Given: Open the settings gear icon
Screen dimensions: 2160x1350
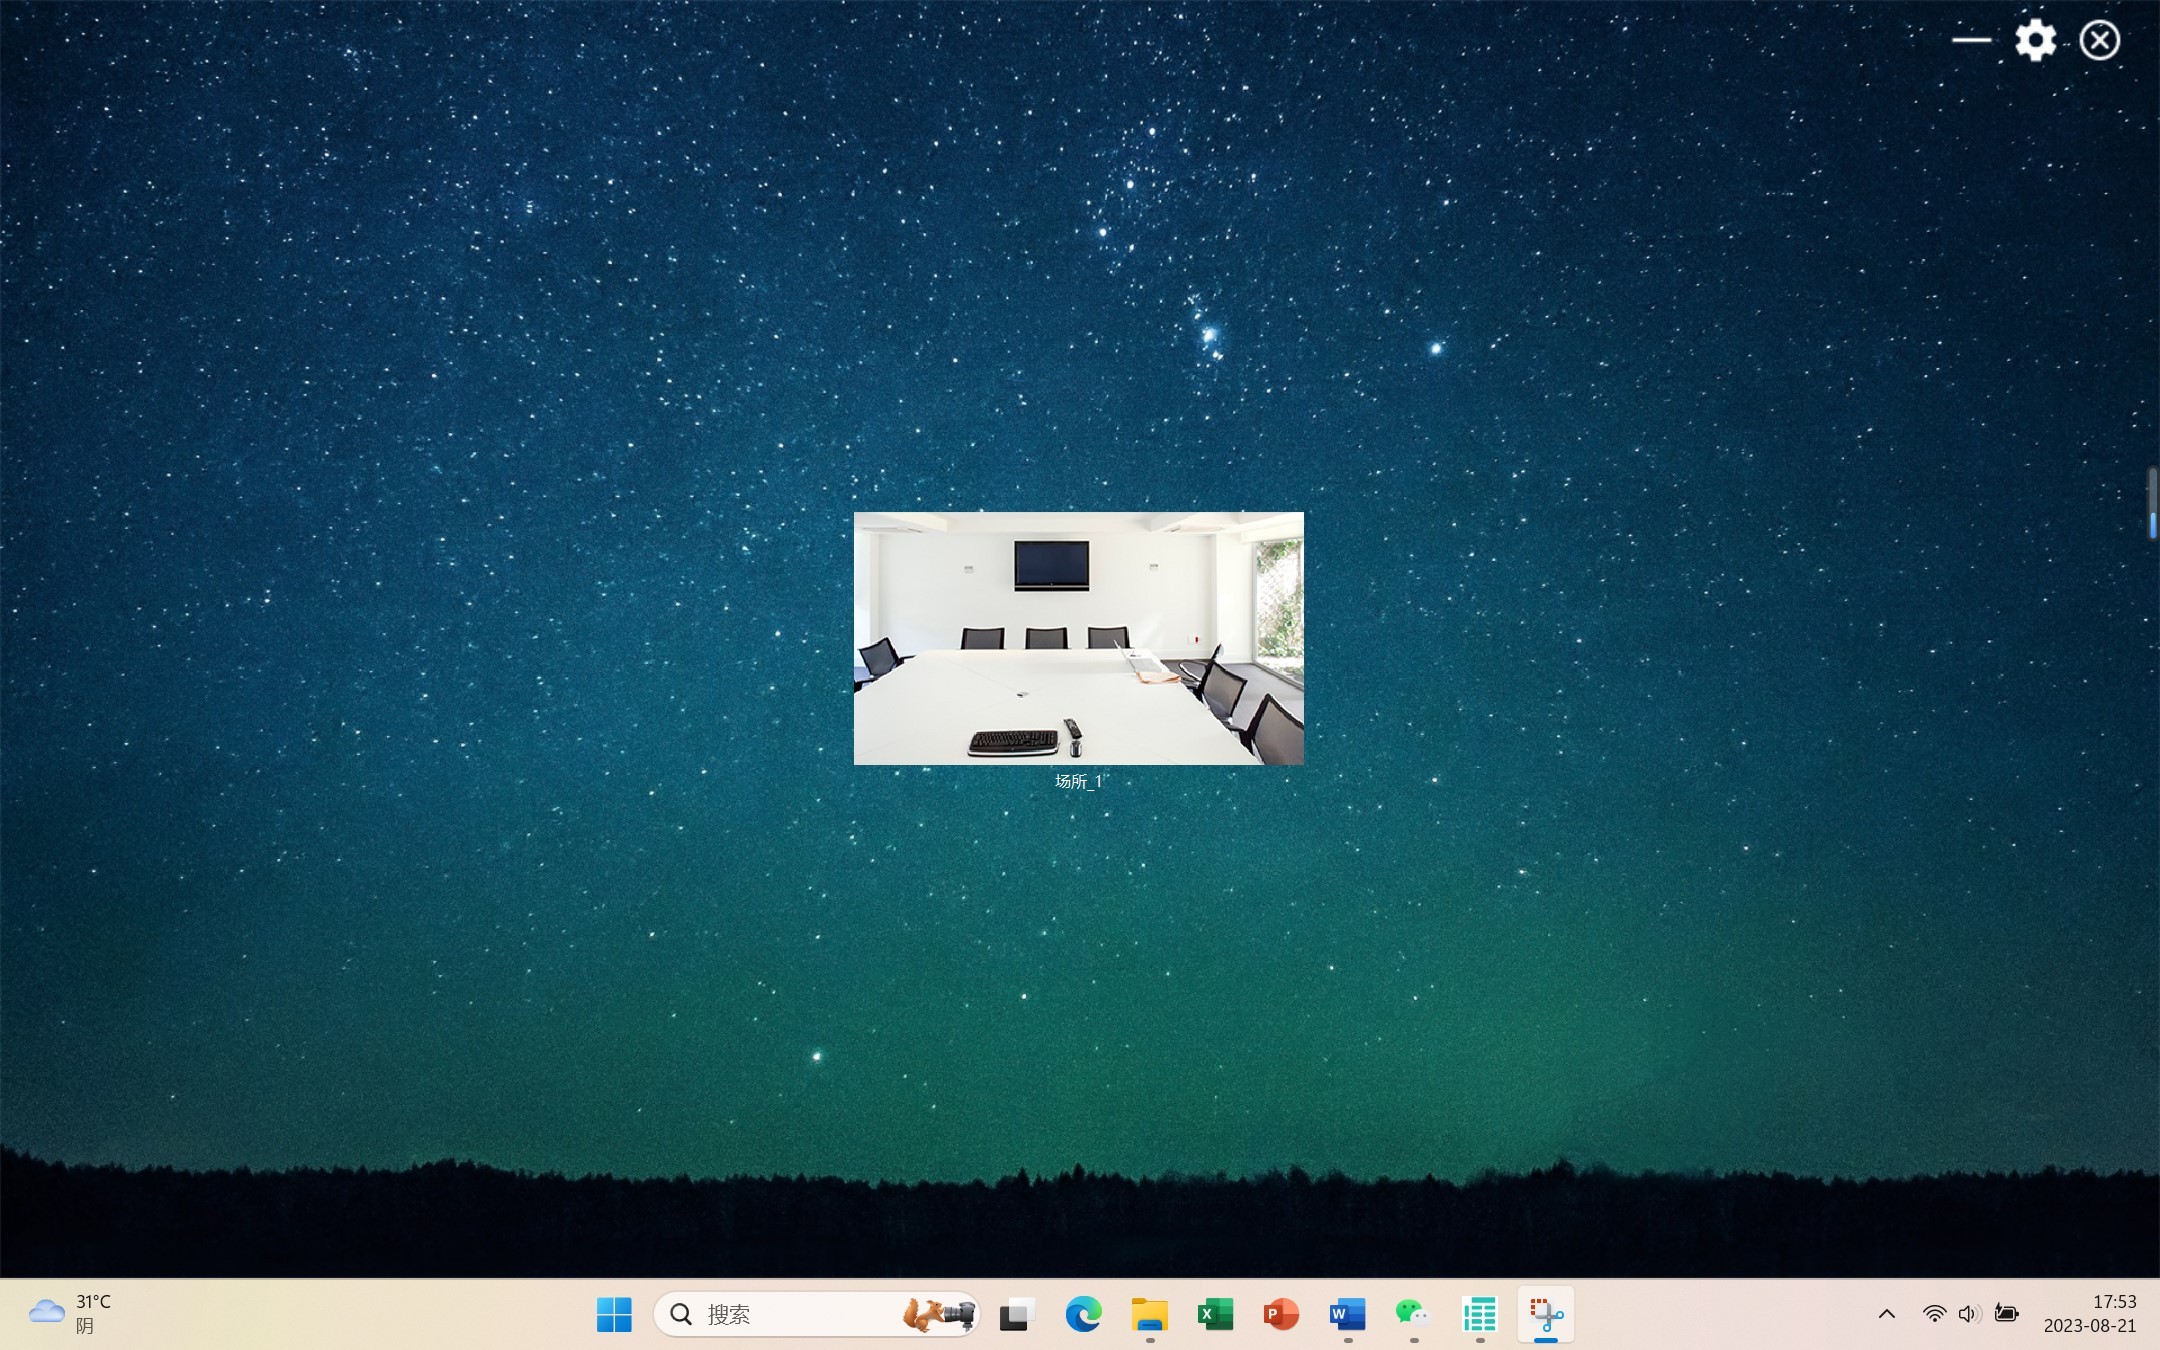Looking at the screenshot, I should click(x=2035, y=41).
